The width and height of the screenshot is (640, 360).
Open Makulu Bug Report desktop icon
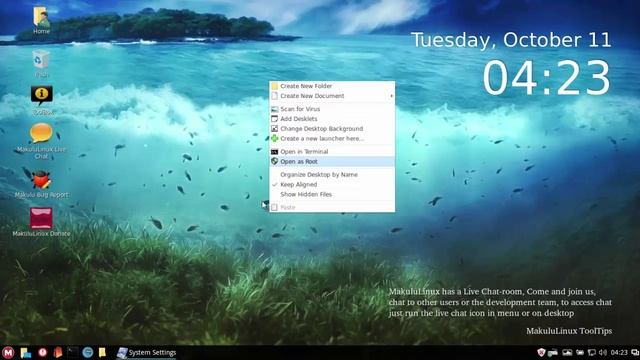(x=41, y=184)
